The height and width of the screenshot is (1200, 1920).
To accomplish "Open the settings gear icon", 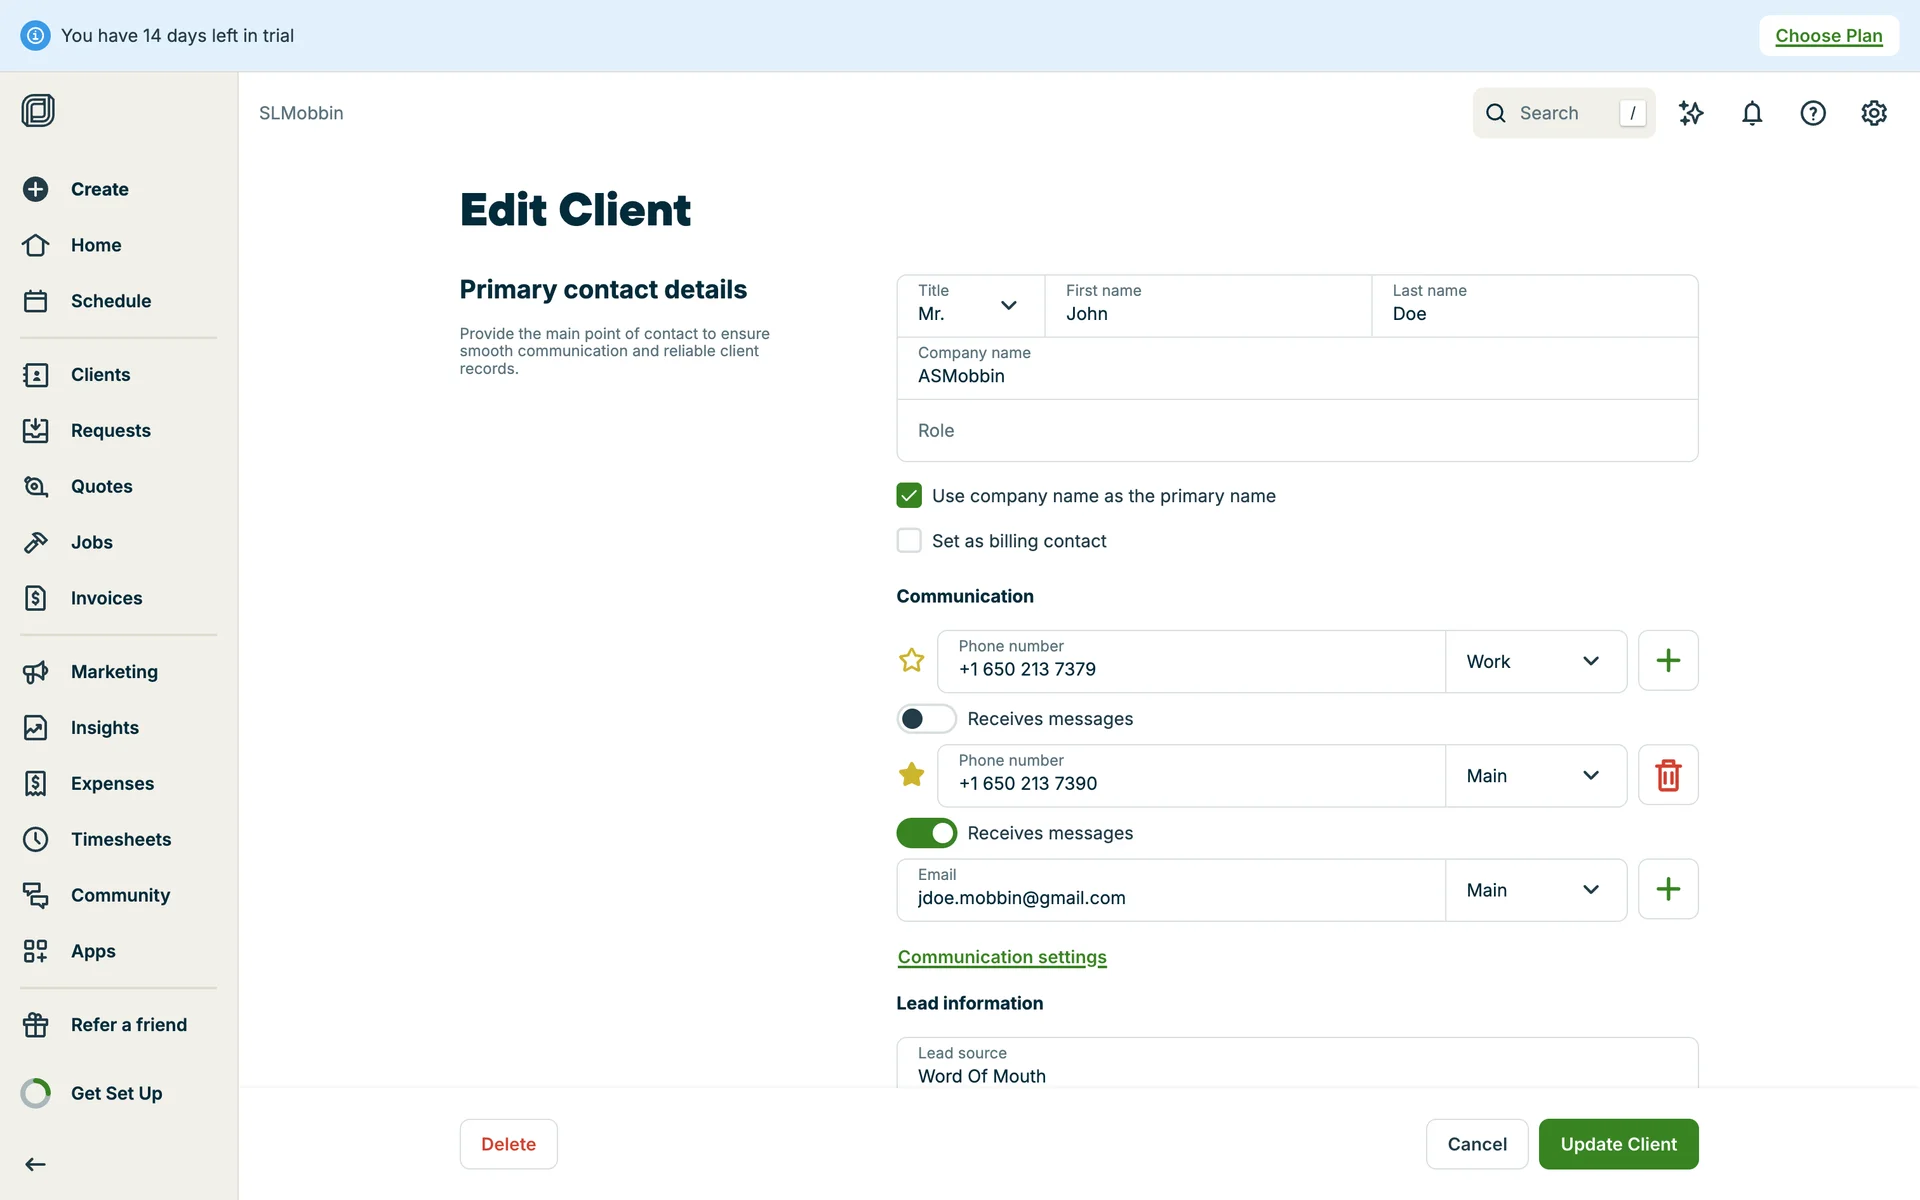I will click(x=1874, y=113).
